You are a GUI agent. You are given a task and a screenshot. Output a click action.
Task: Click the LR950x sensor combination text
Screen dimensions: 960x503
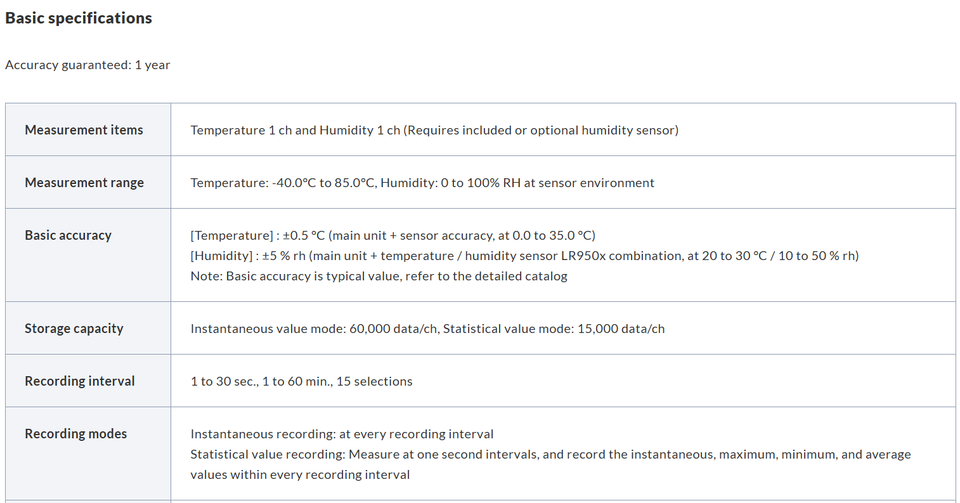click(620, 256)
